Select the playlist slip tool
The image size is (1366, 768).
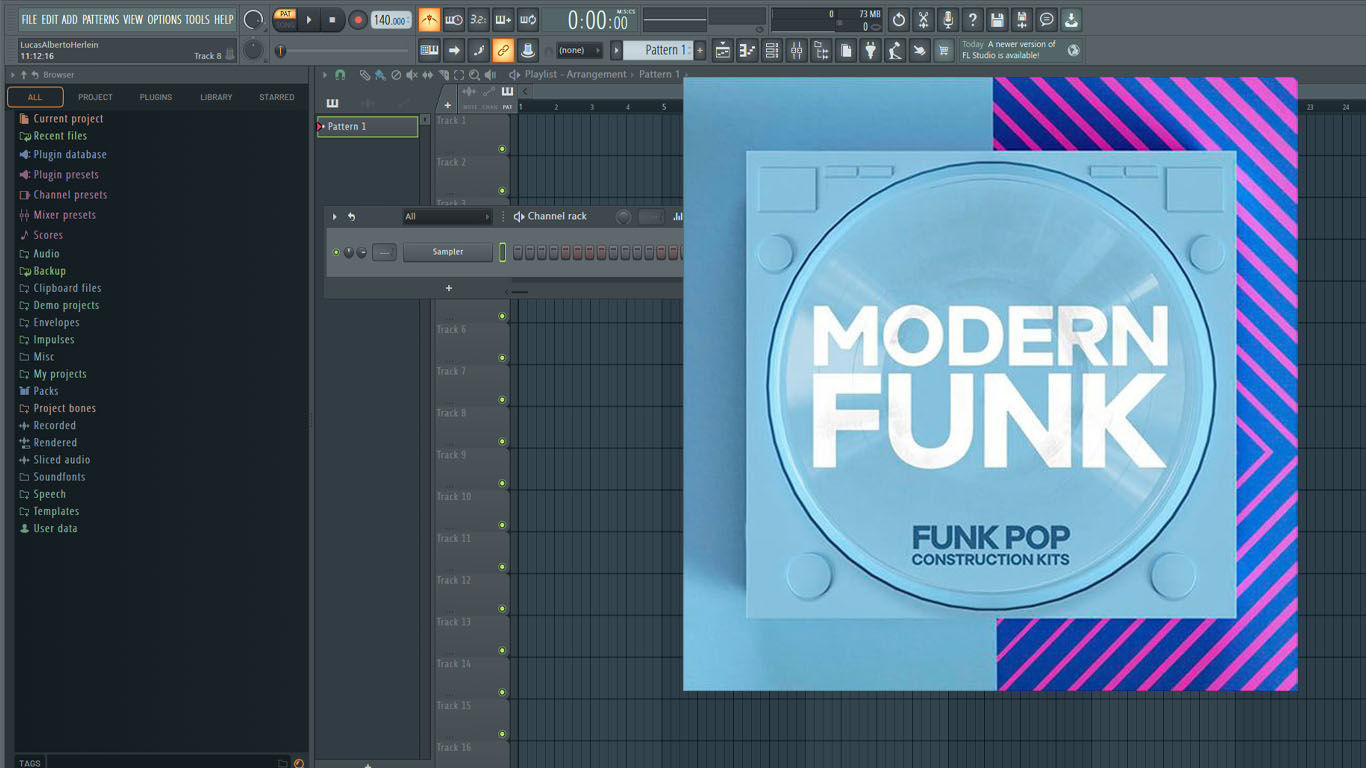[428, 75]
